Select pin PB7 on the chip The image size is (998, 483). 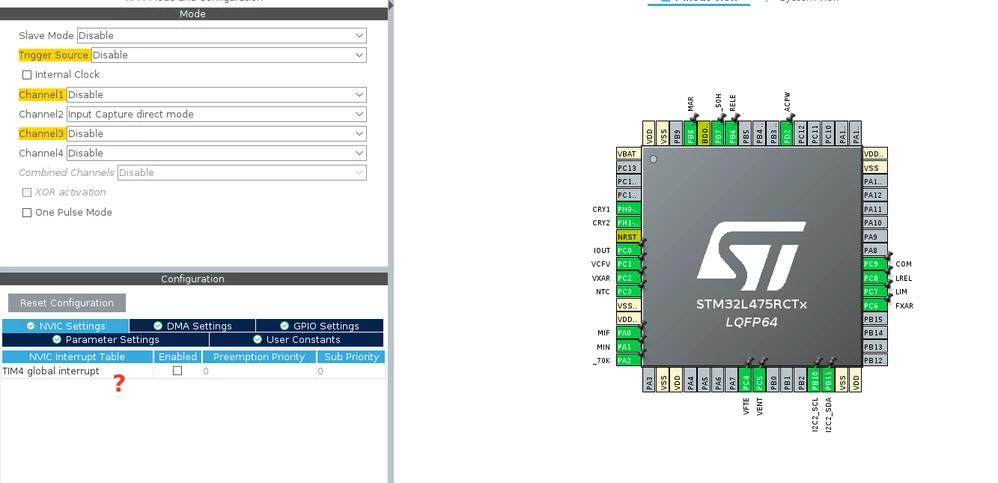(717, 134)
